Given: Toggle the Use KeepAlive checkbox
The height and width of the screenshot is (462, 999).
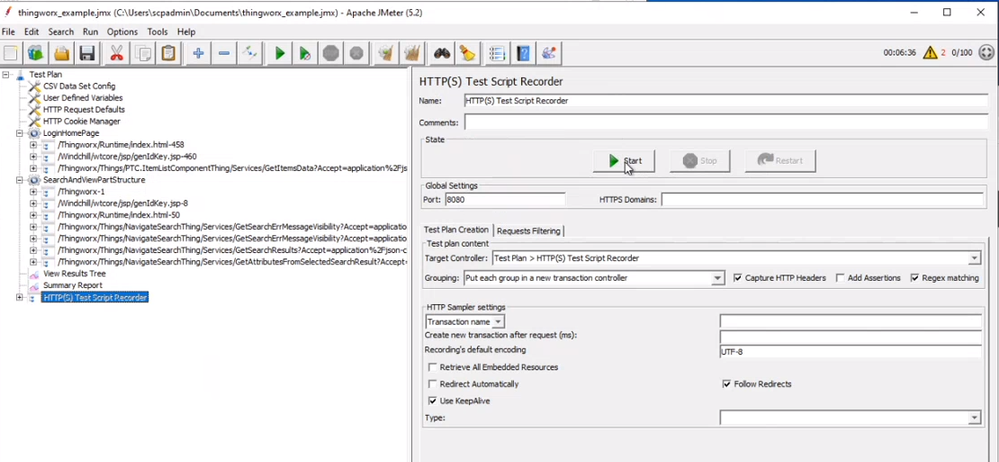Looking at the screenshot, I should (x=433, y=401).
